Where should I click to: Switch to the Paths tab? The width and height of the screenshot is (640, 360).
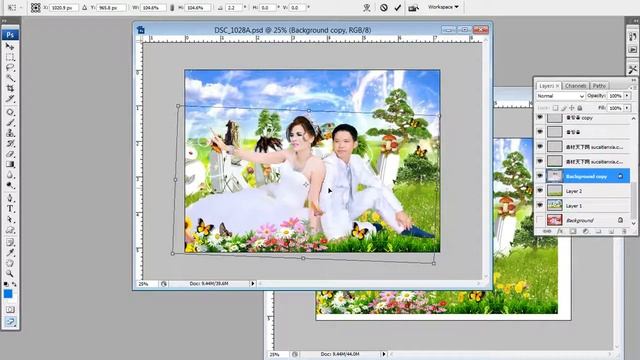[599, 86]
